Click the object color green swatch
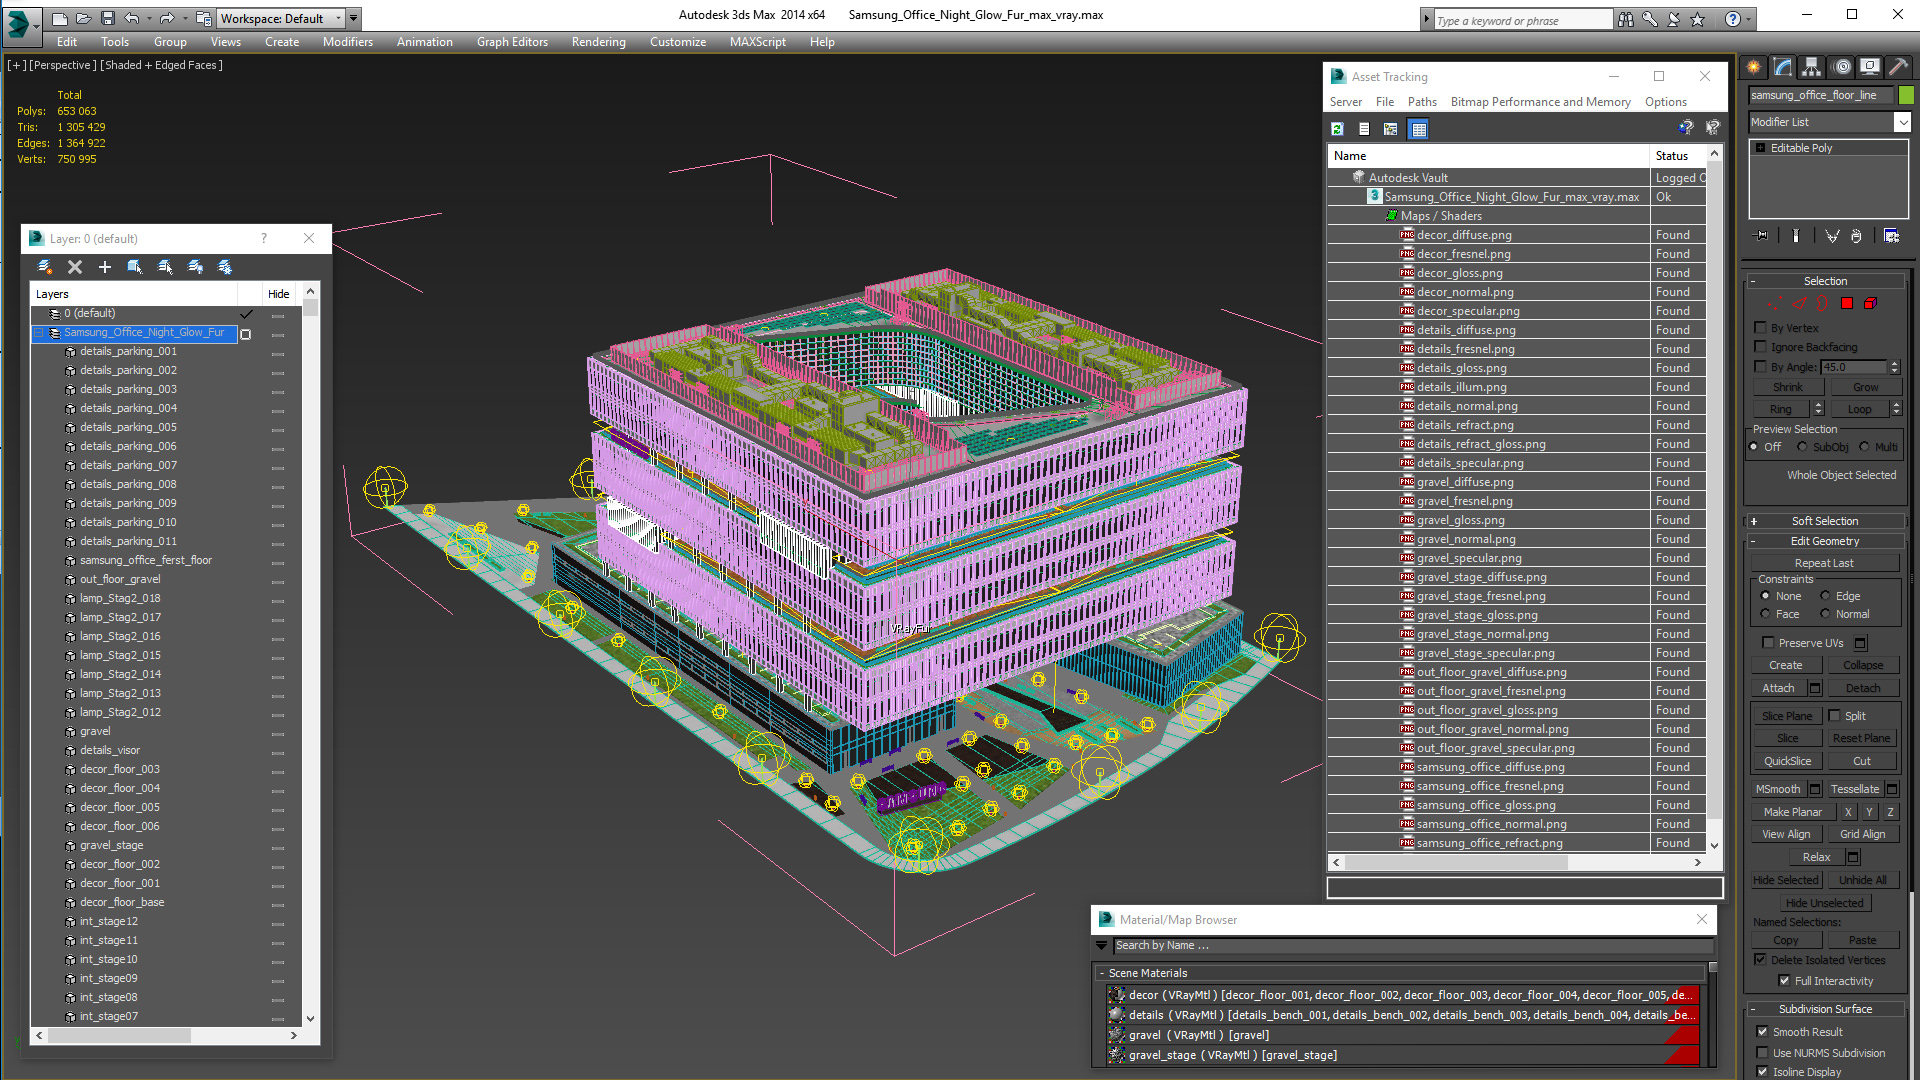Image resolution: width=1920 pixels, height=1080 pixels. click(1906, 95)
